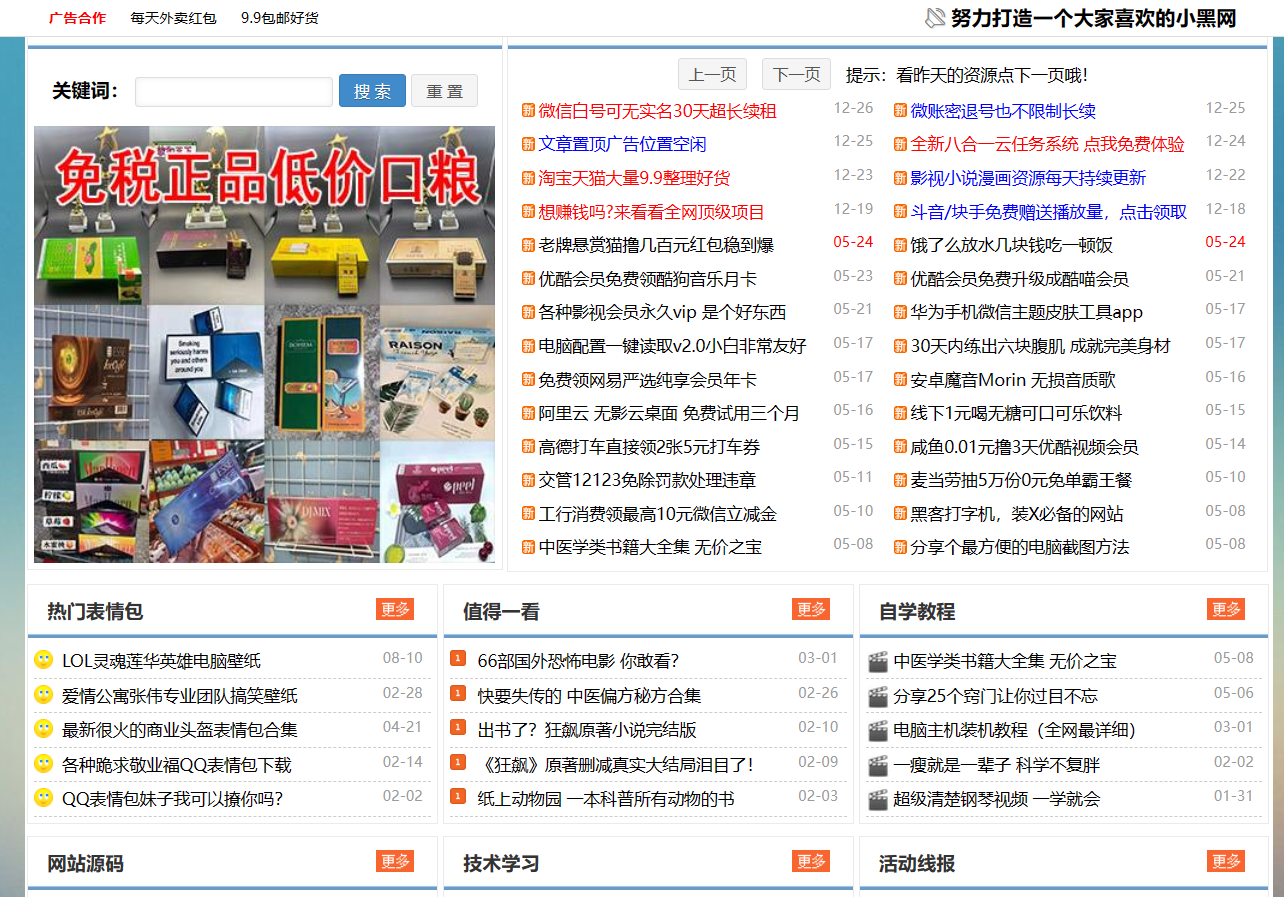The height and width of the screenshot is (897, 1284).
Task: Click the 自学教程 section heading
Action: tap(917, 611)
